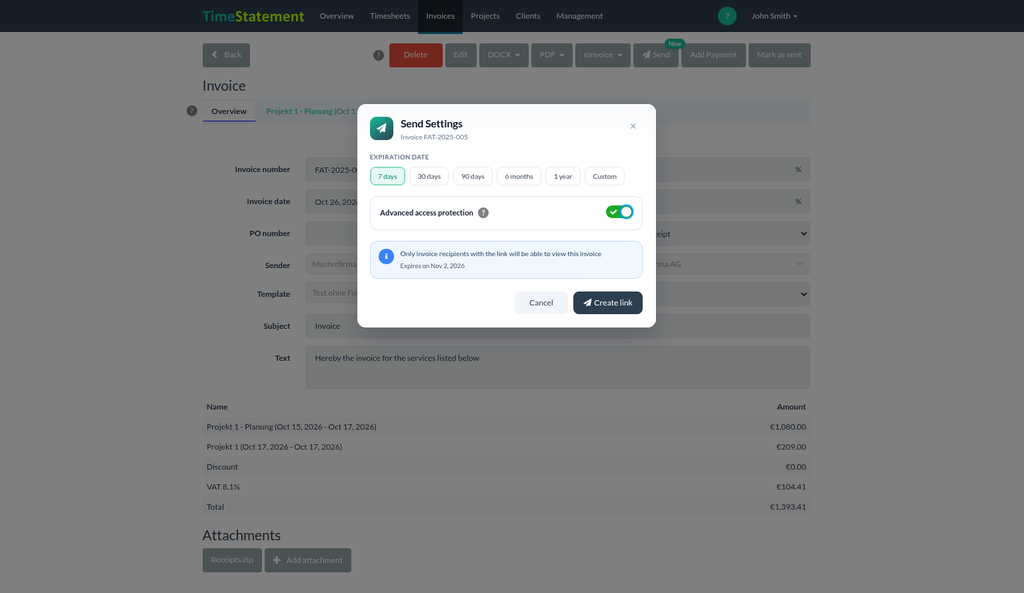1024x593 pixels.
Task: Click the TimeStatement logo
Action: [253, 16]
